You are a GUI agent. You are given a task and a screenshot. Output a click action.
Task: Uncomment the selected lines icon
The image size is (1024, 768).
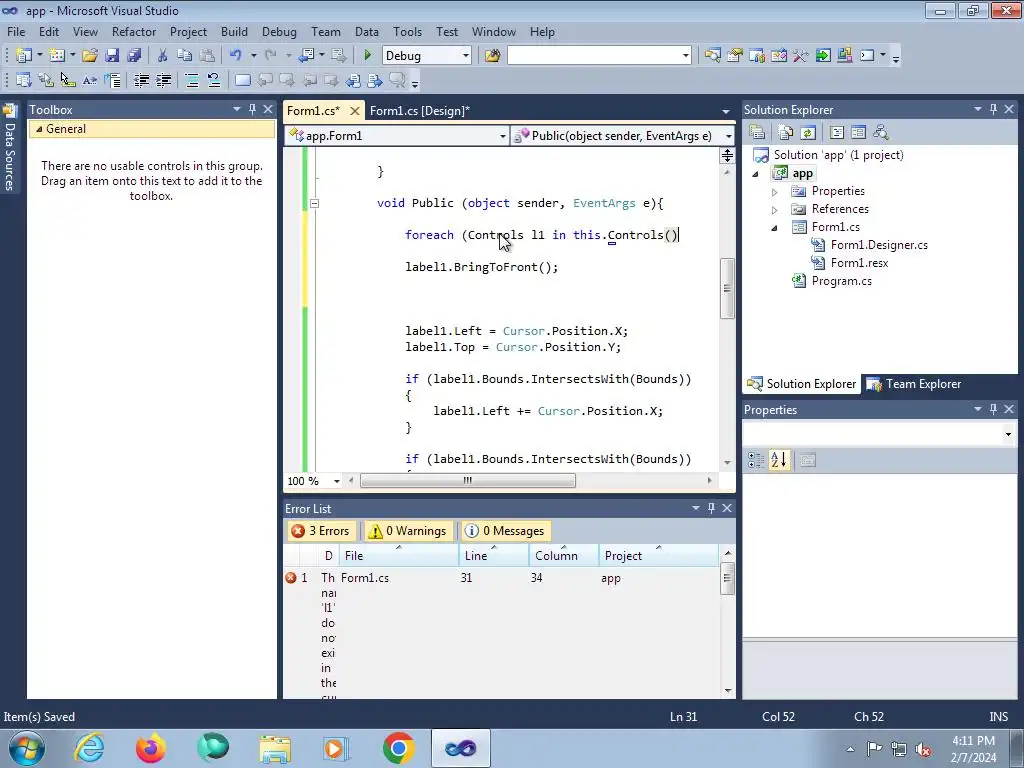(214, 80)
